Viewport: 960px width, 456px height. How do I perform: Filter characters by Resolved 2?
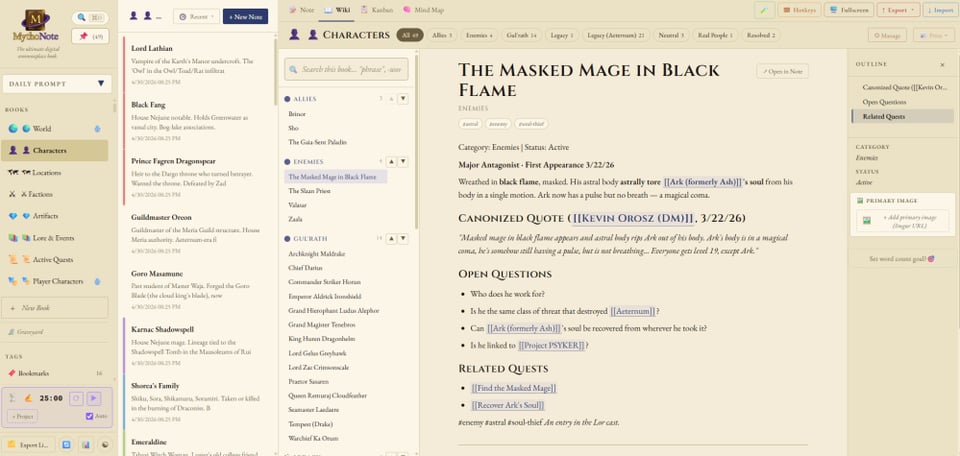760,36
